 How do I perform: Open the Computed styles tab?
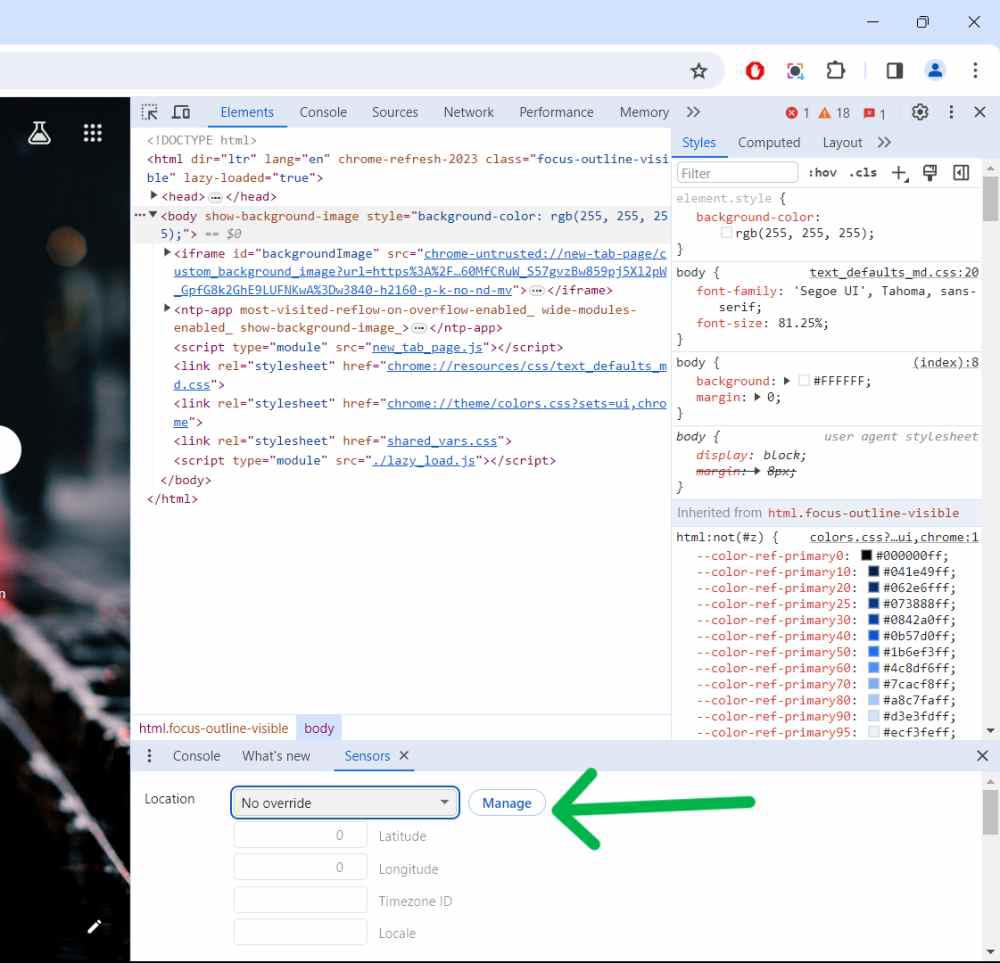coord(768,143)
